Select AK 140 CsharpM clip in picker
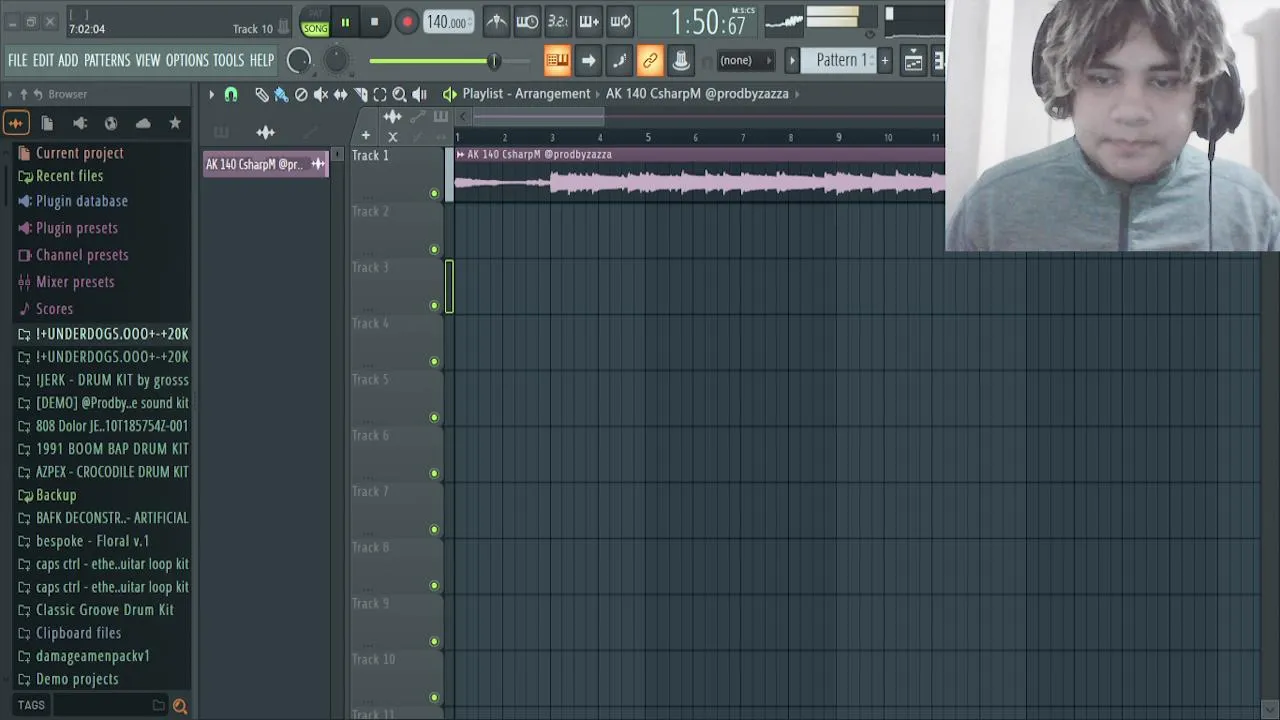 [265, 164]
